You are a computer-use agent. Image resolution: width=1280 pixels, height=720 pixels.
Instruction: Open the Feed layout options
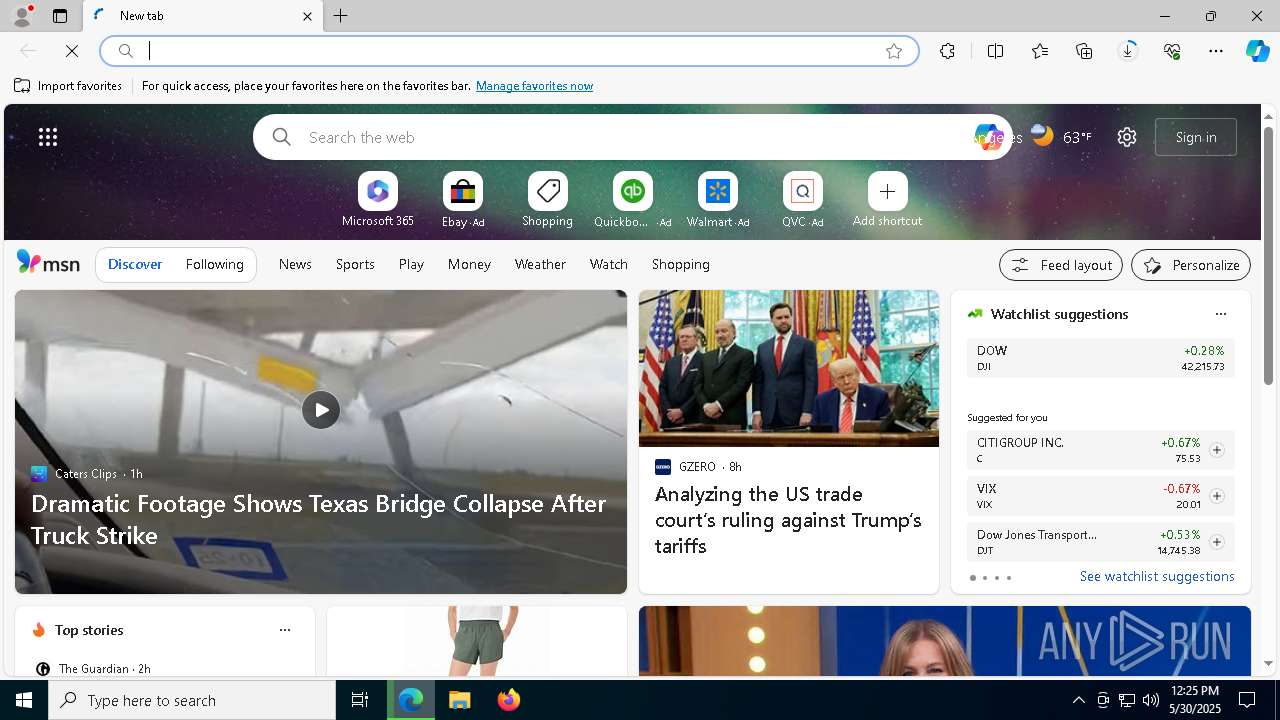click(1061, 265)
